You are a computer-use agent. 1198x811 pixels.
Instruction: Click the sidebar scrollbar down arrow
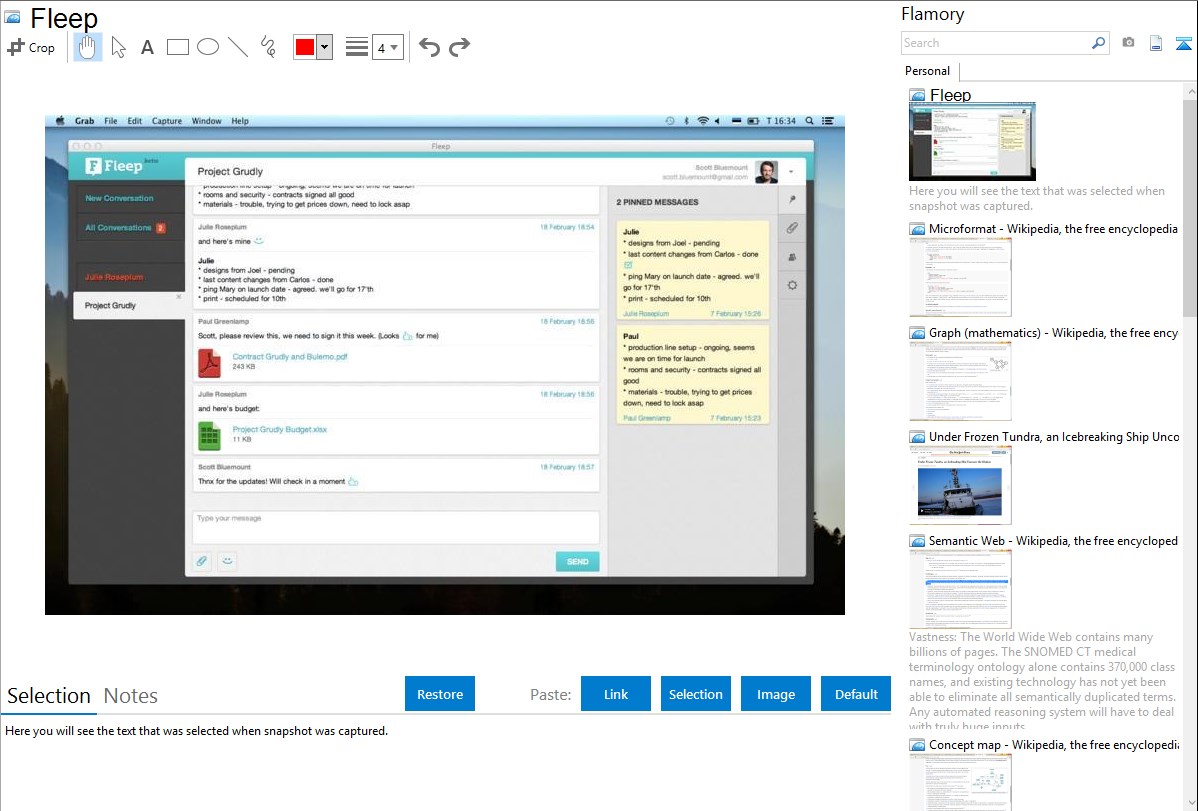pyautogui.click(x=1190, y=803)
